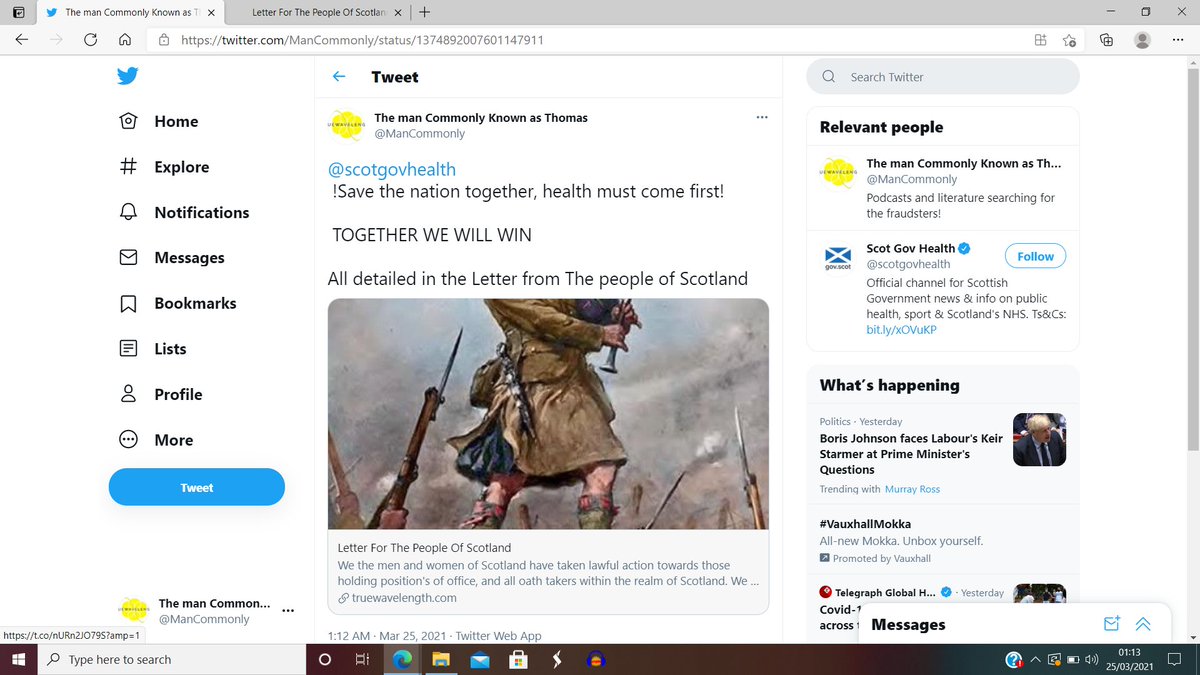Screen dimensions: 1200x675
Task: Open the Lists icon in sidebar
Action: tap(128, 348)
